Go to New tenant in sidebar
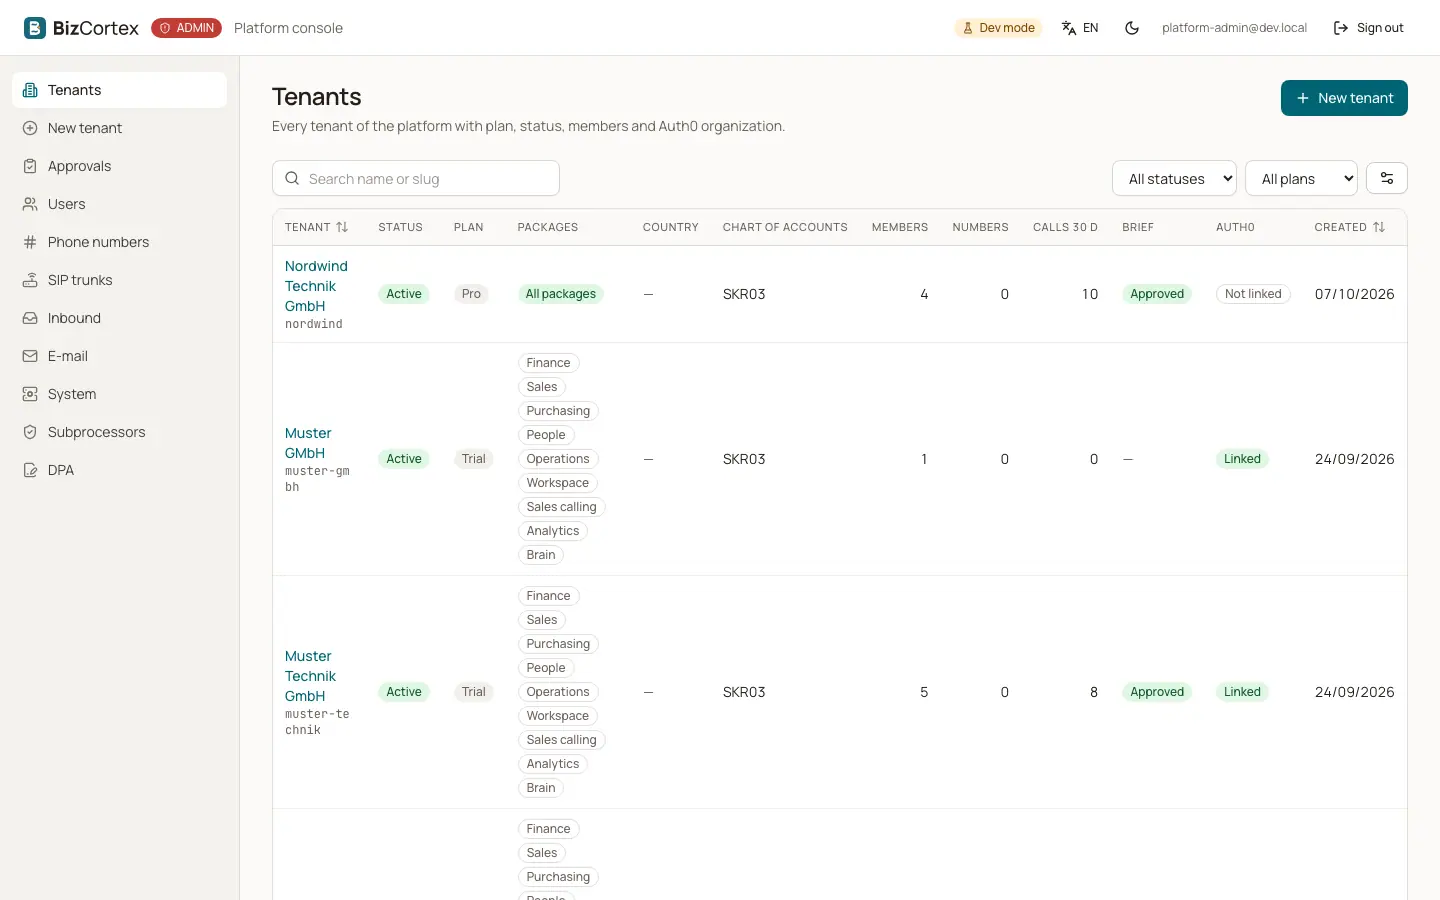Screen dimensions: 1440x900 pos(120,128)
